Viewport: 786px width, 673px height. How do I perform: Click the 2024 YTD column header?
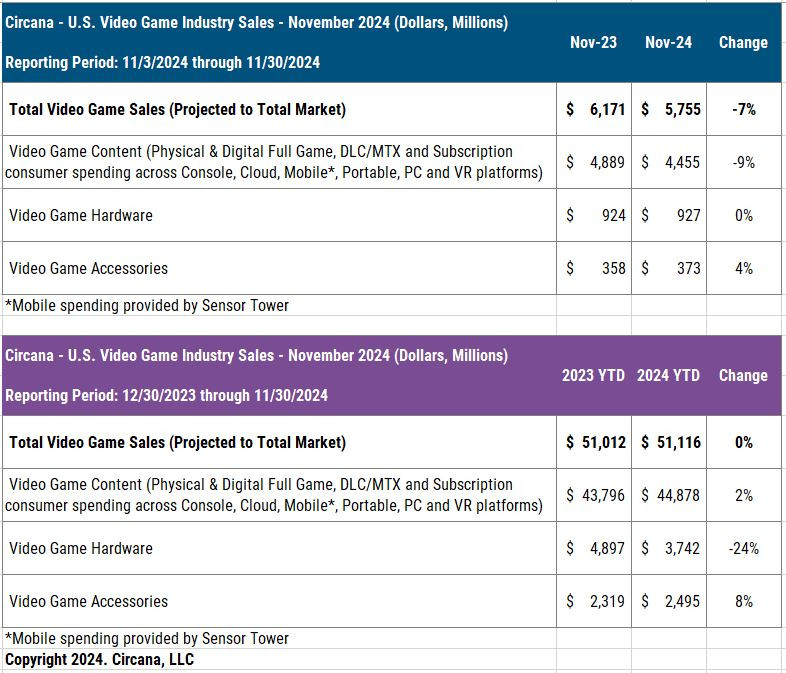668,375
